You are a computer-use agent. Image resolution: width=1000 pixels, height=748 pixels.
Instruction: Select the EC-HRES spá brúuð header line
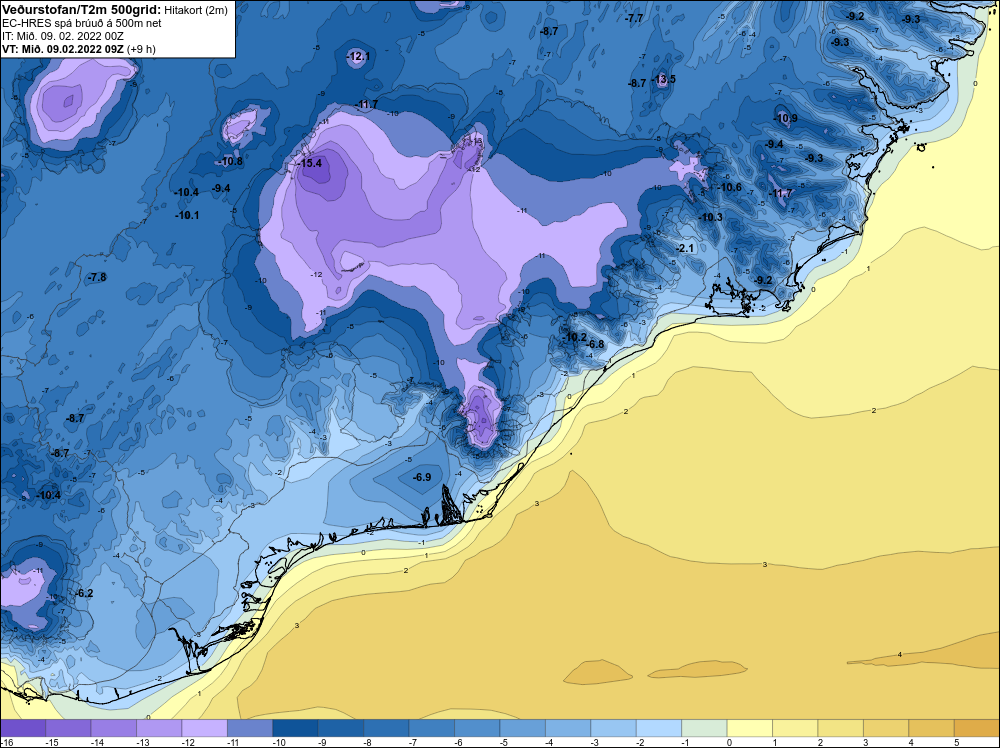pyautogui.click(x=81, y=23)
